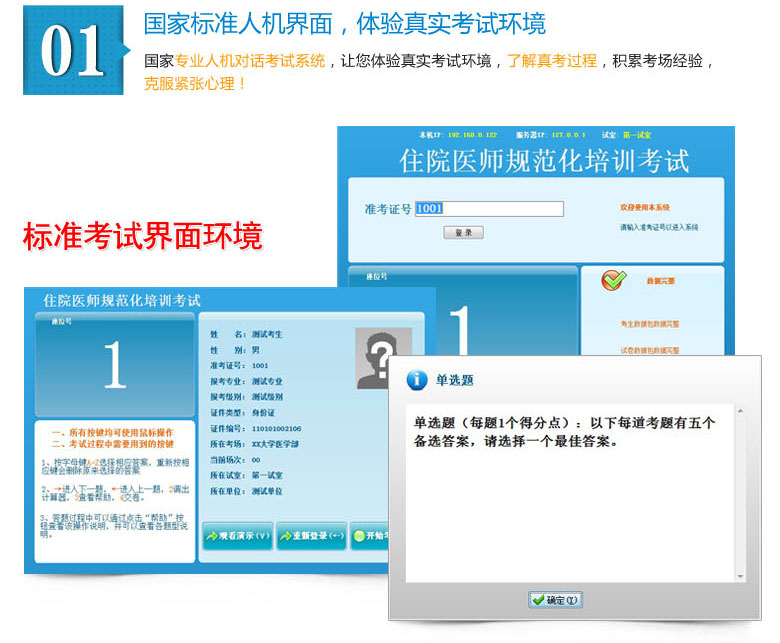Screen dimensions: 780x643
Task: Click the 准考证号 input field
Action: 489,209
